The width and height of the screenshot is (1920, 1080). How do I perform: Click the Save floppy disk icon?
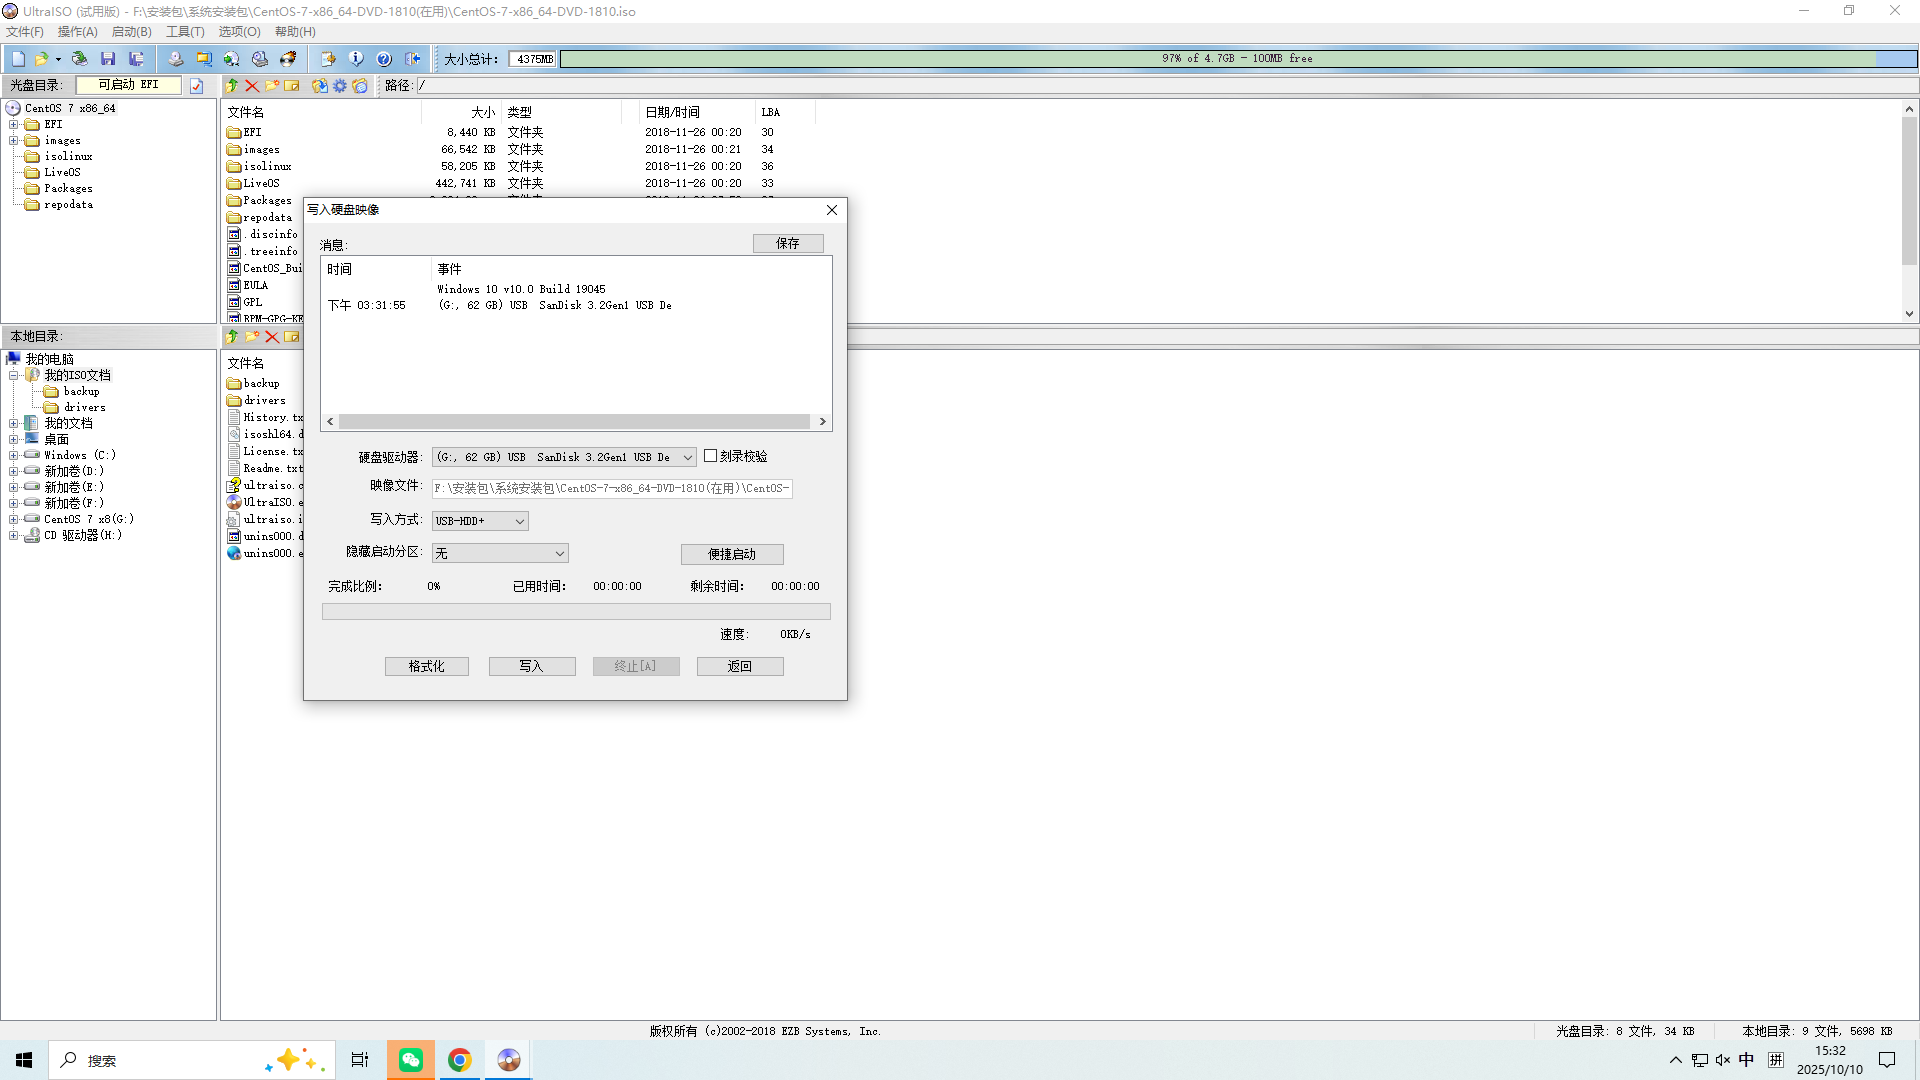pyautogui.click(x=108, y=59)
